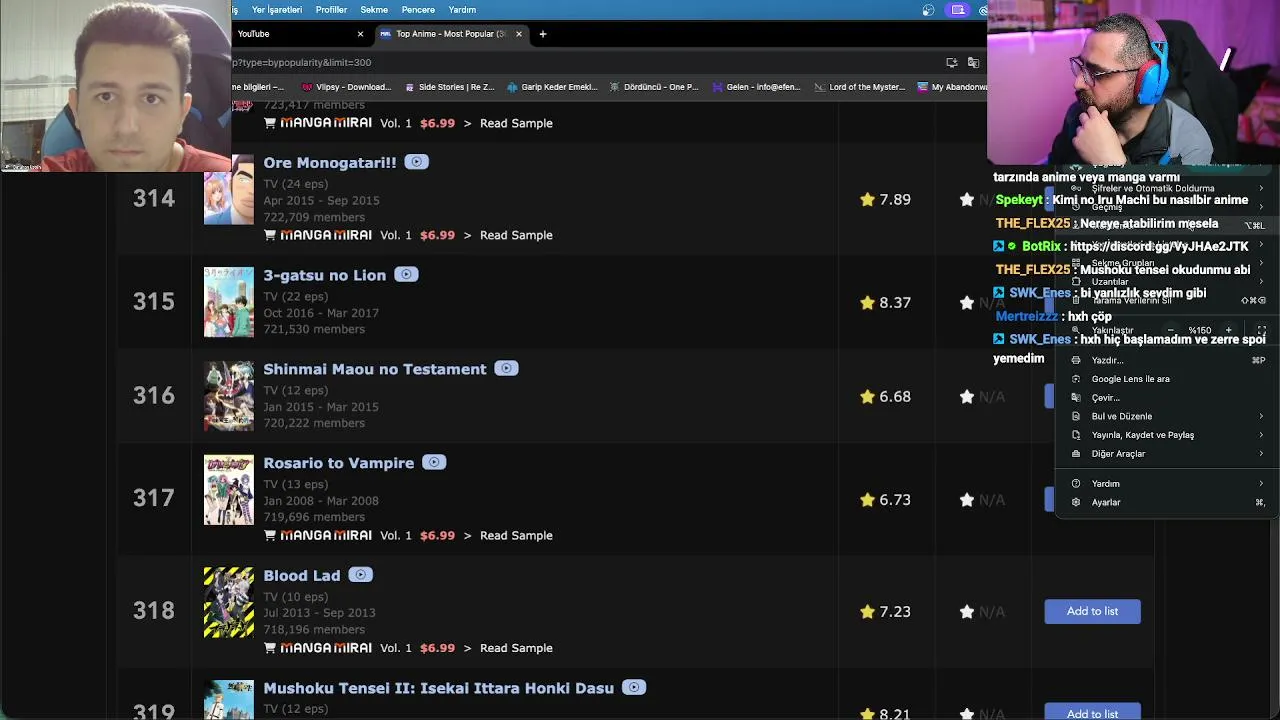This screenshot has width=1280, height=720.
Task: Click the BotRix discord.gg link in chat
Action: [1159, 246]
